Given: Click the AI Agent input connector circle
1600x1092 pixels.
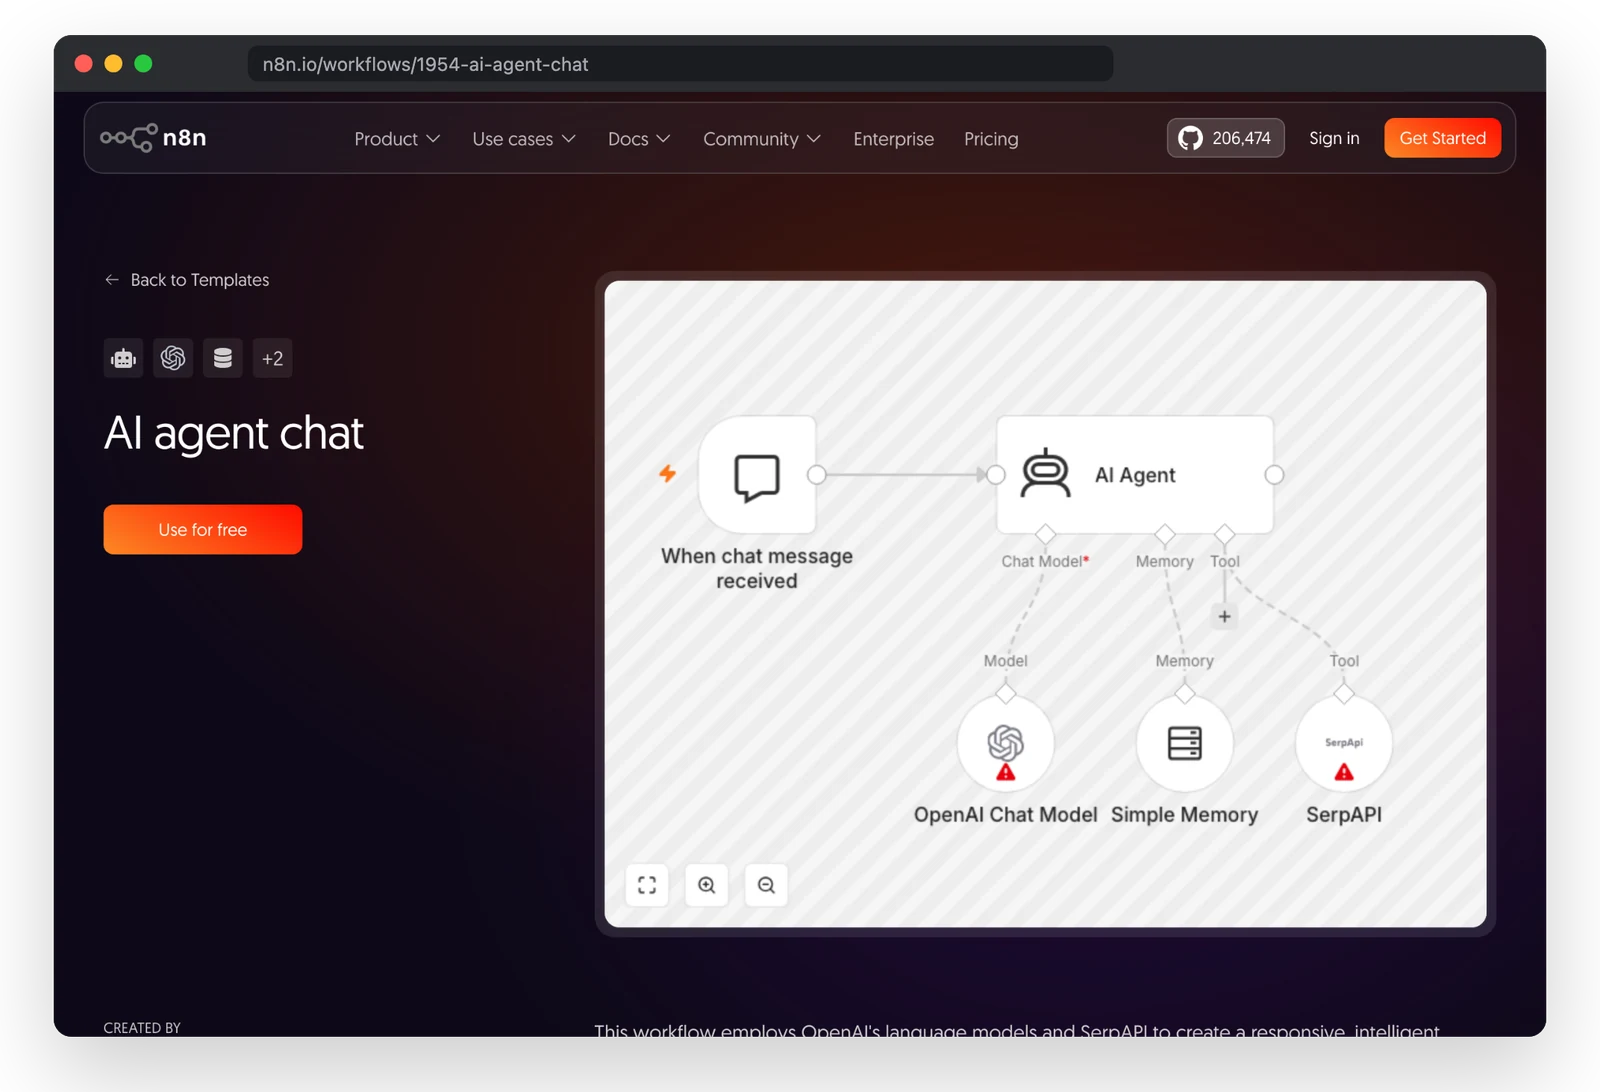Looking at the screenshot, I should point(996,475).
